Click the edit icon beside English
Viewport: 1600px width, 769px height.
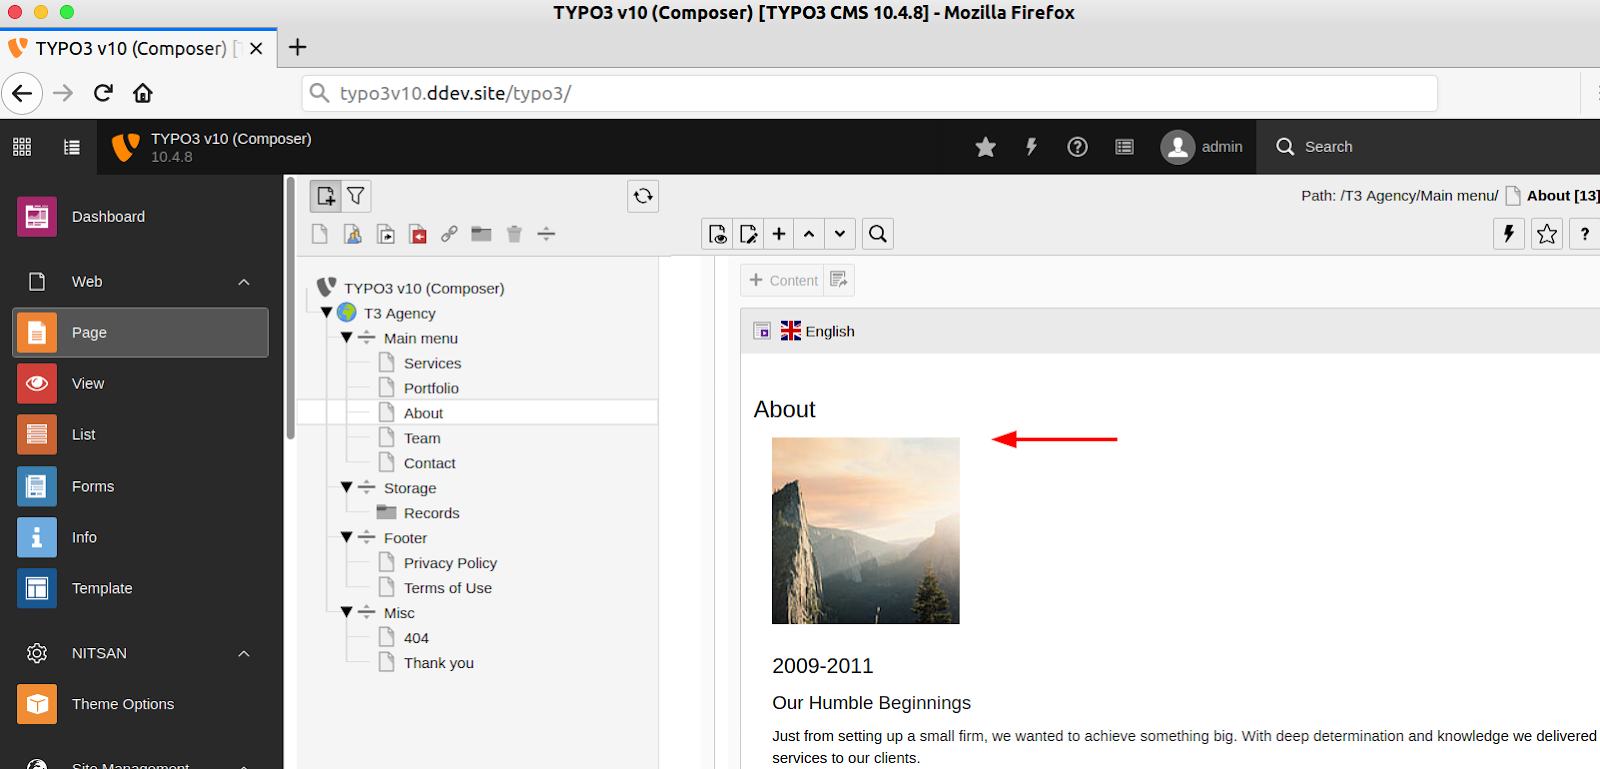click(x=762, y=331)
